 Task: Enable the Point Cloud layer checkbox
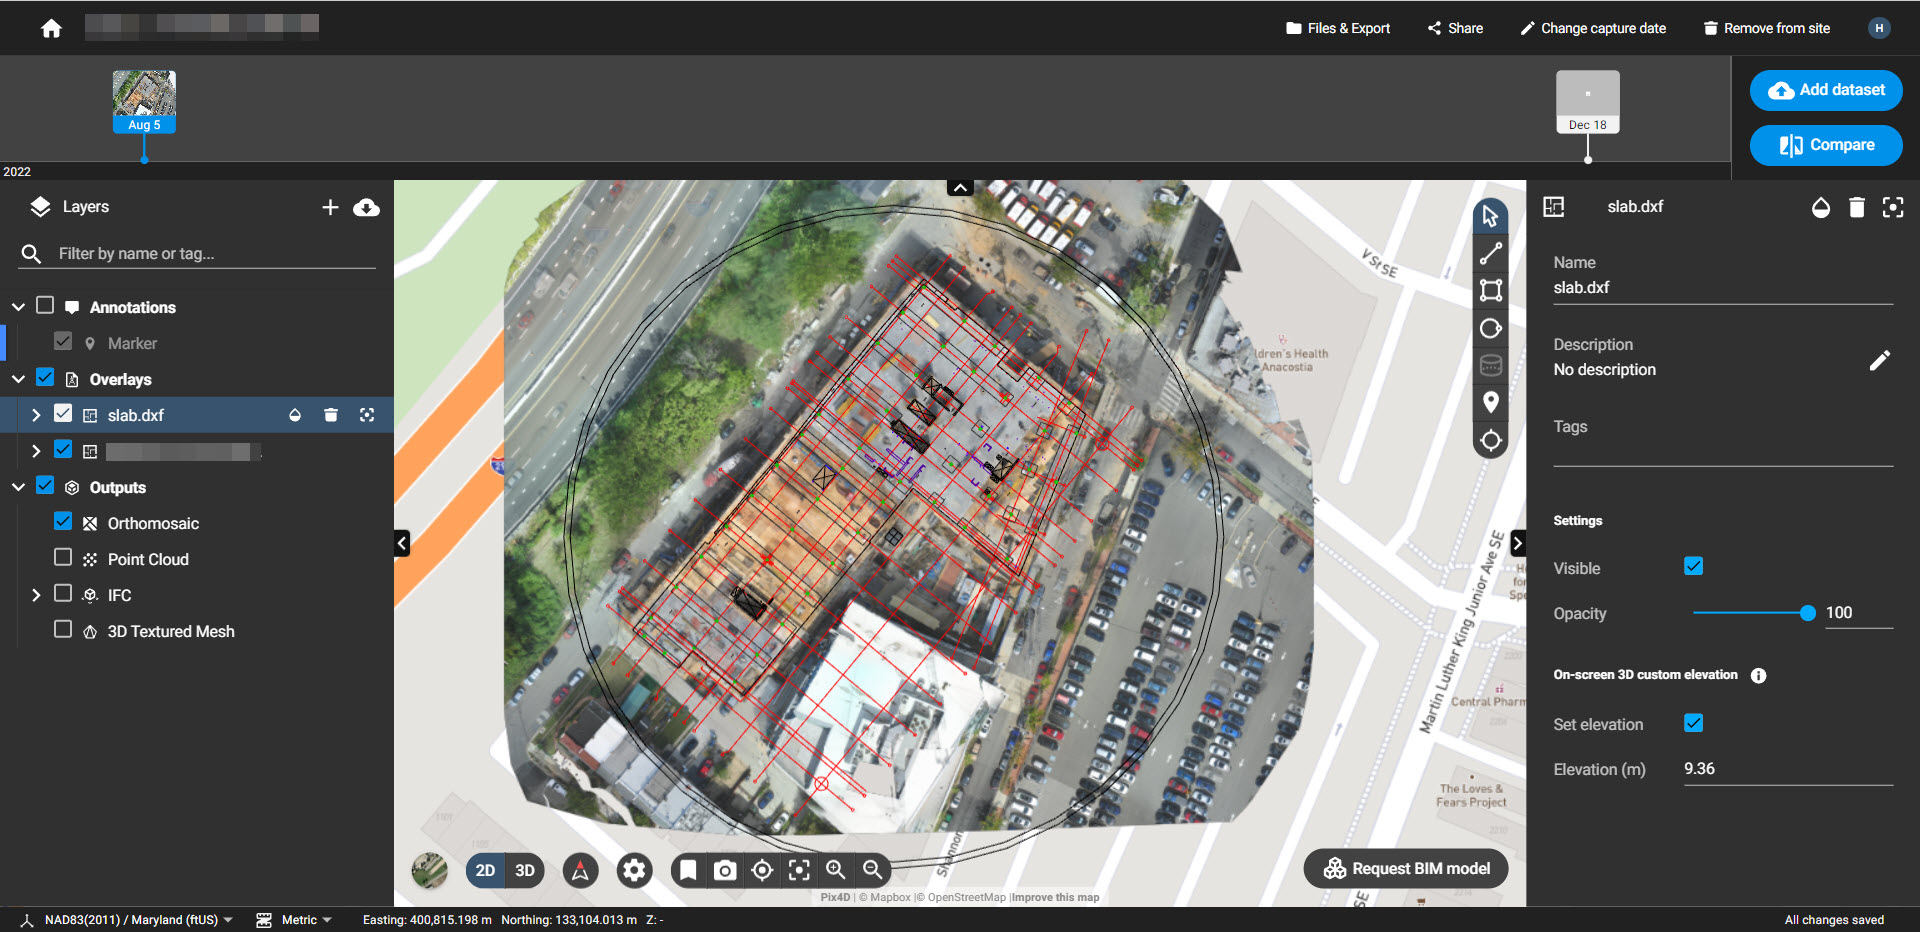(63, 557)
